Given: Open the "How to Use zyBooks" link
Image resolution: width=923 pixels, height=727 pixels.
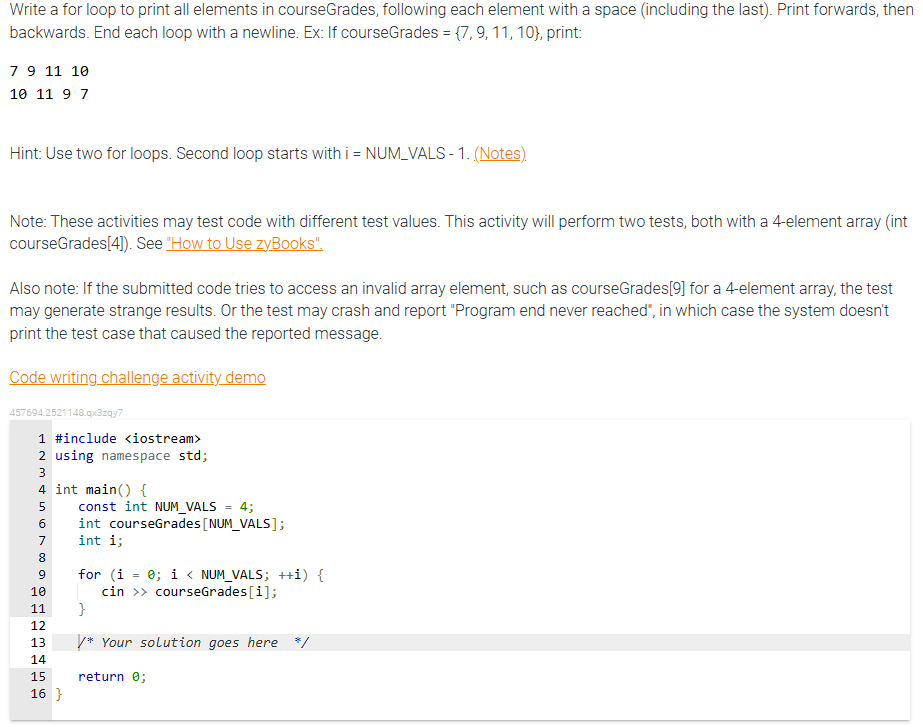Looking at the screenshot, I should (243, 243).
